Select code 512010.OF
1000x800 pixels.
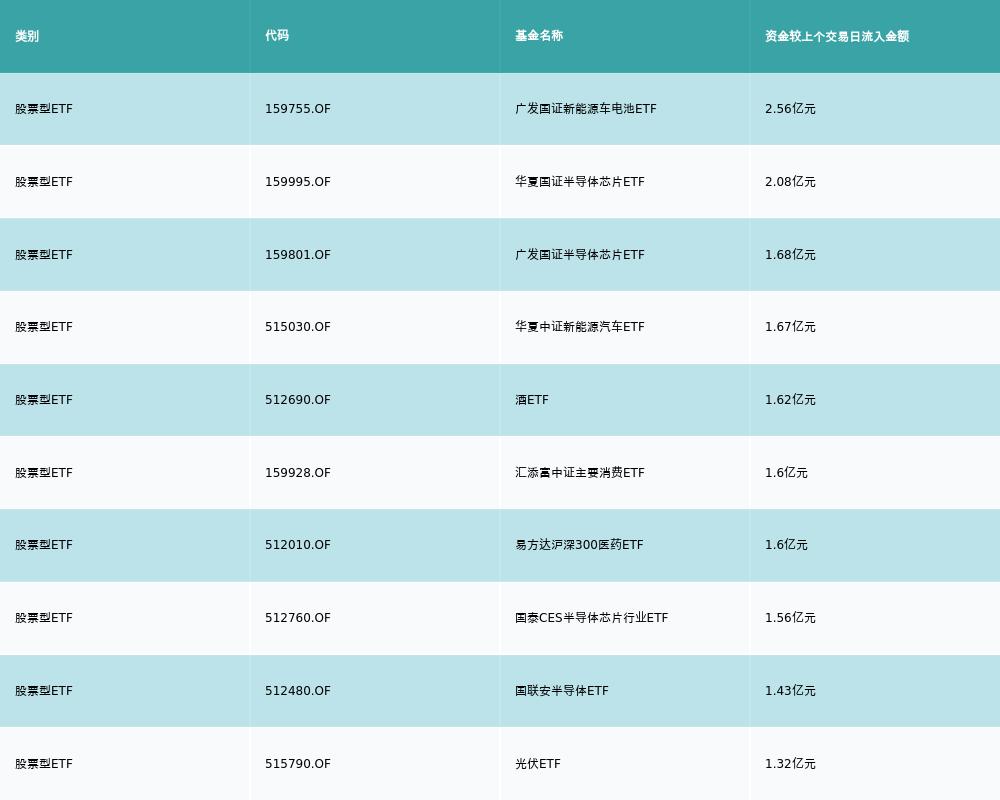tap(298, 545)
